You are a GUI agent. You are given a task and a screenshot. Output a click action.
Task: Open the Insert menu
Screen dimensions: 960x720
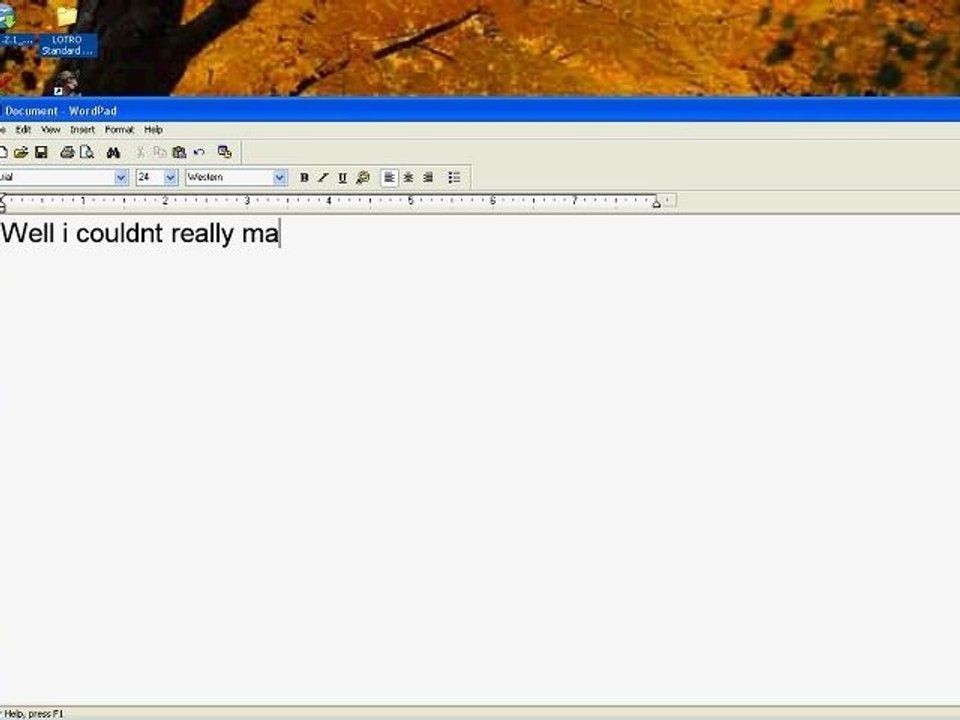click(x=82, y=130)
